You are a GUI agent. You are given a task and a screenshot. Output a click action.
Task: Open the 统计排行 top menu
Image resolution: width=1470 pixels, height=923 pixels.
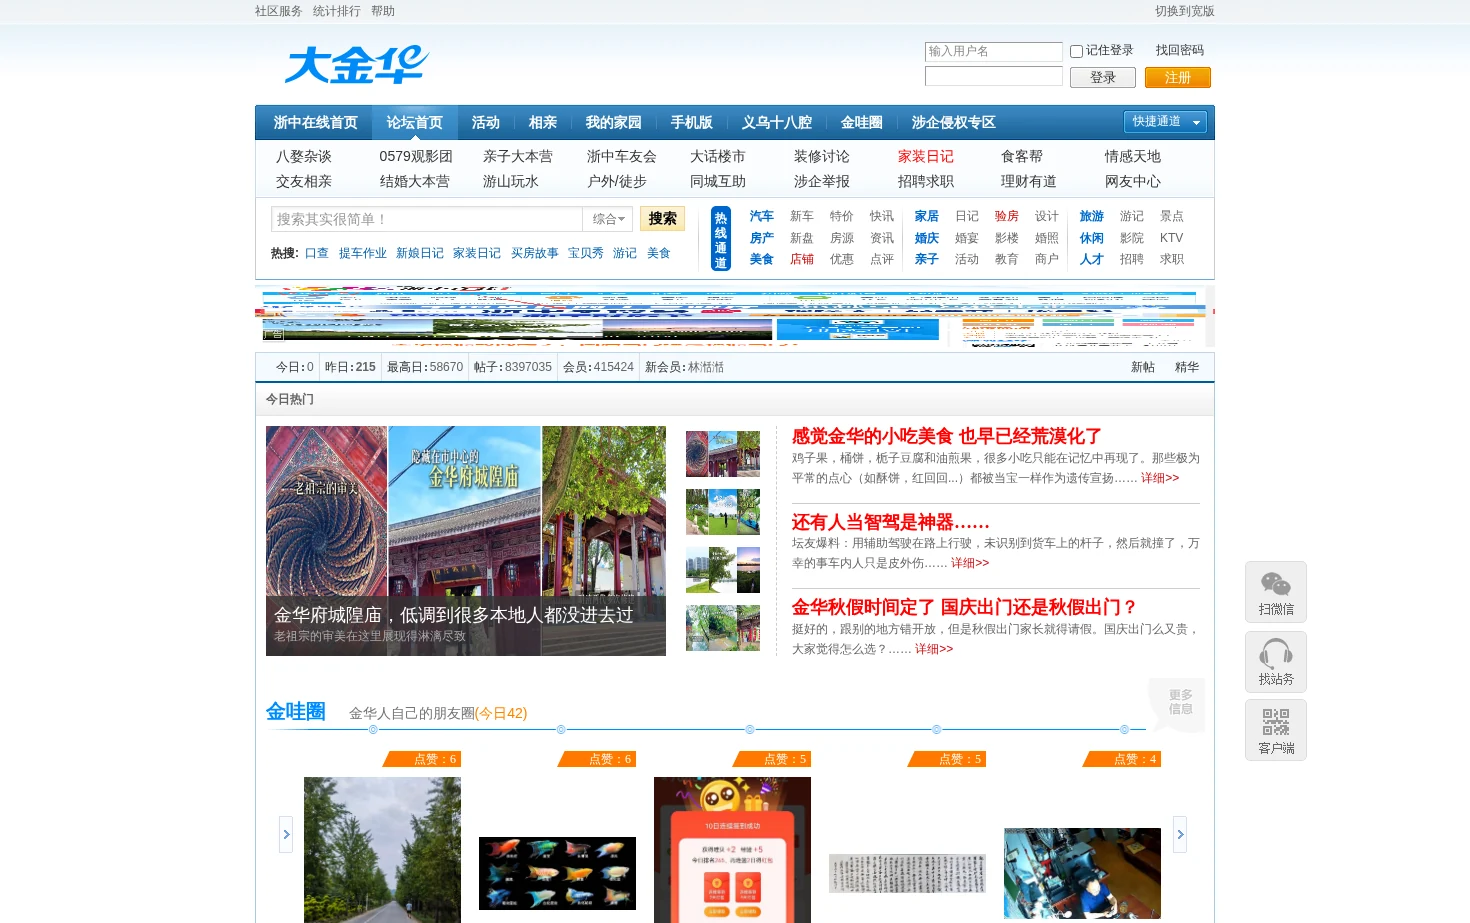[337, 11]
